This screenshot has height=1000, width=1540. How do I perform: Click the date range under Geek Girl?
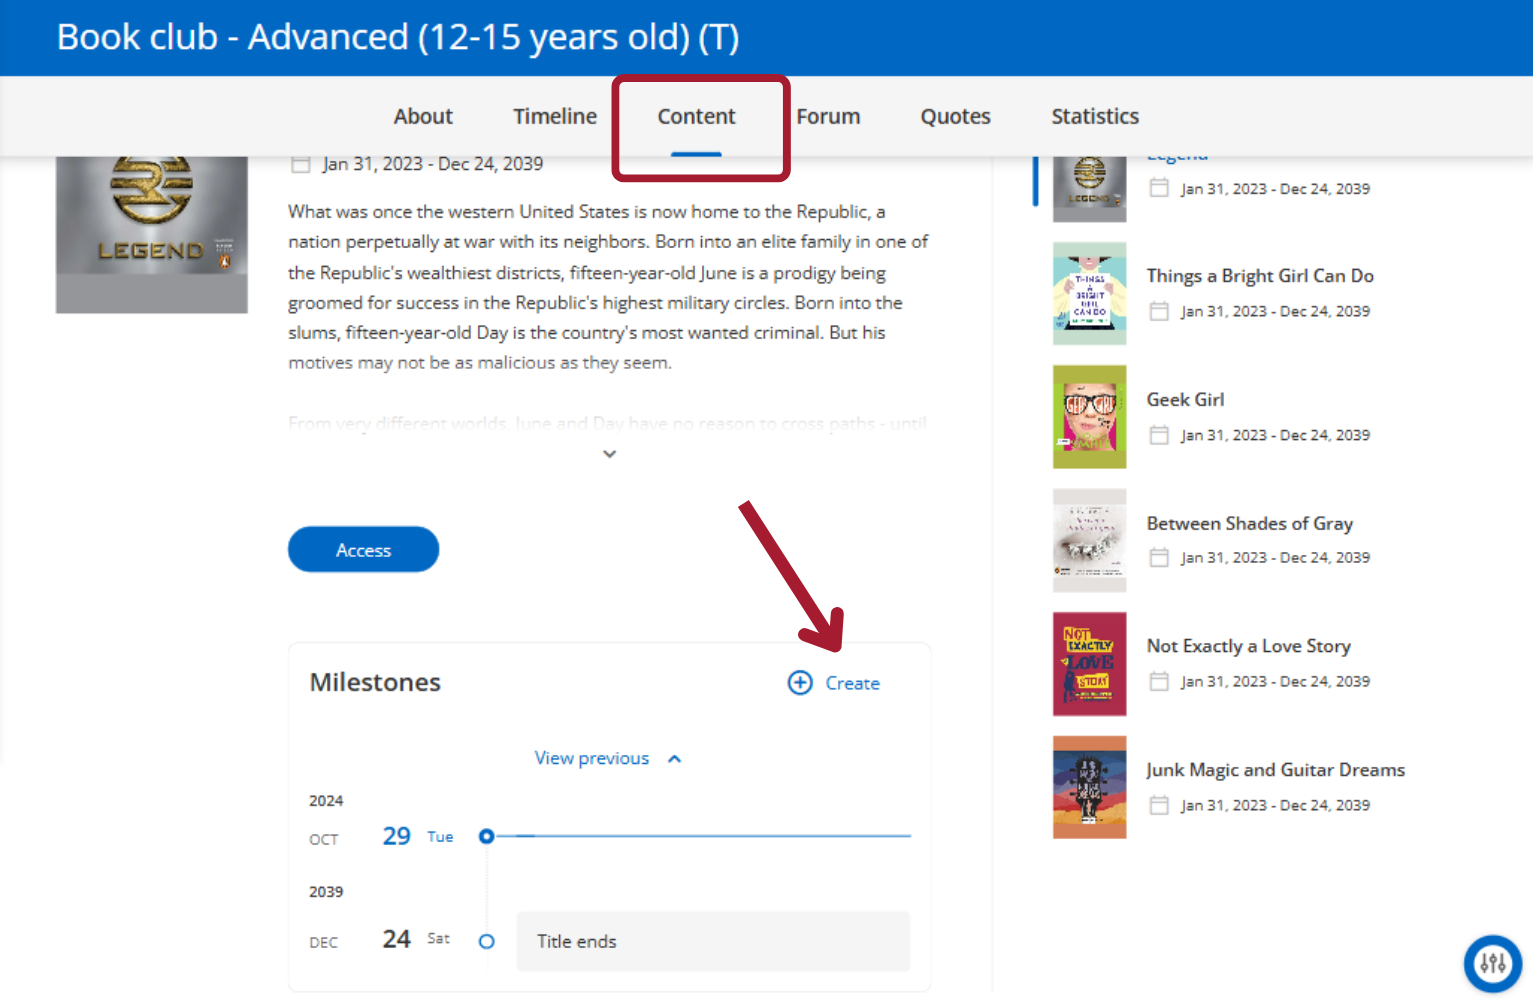pyautogui.click(x=1275, y=435)
